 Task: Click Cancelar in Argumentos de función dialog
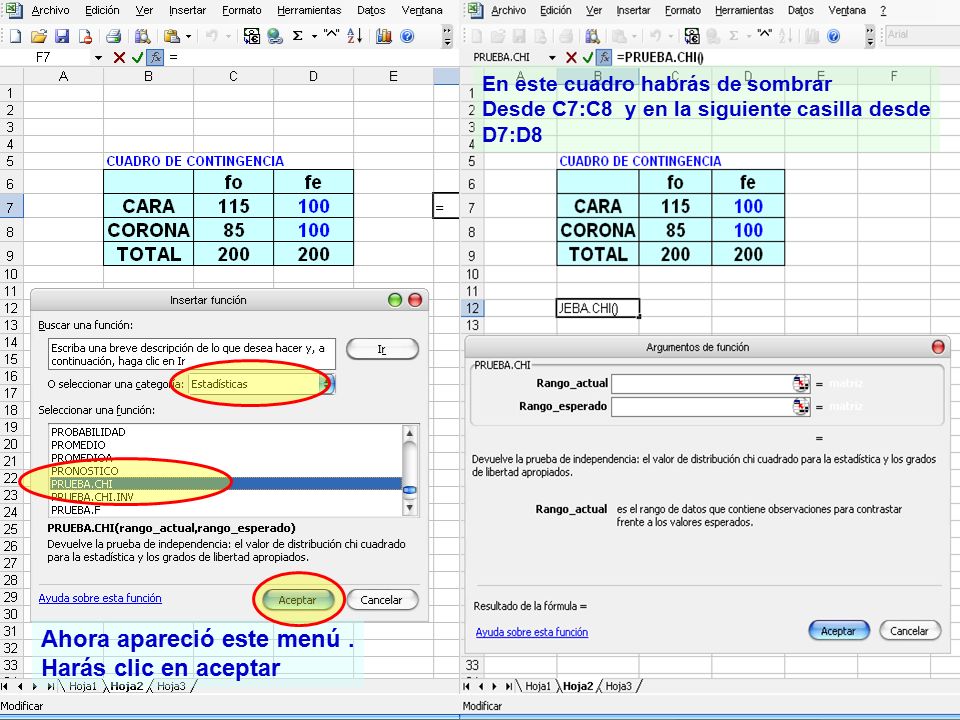[x=909, y=631]
